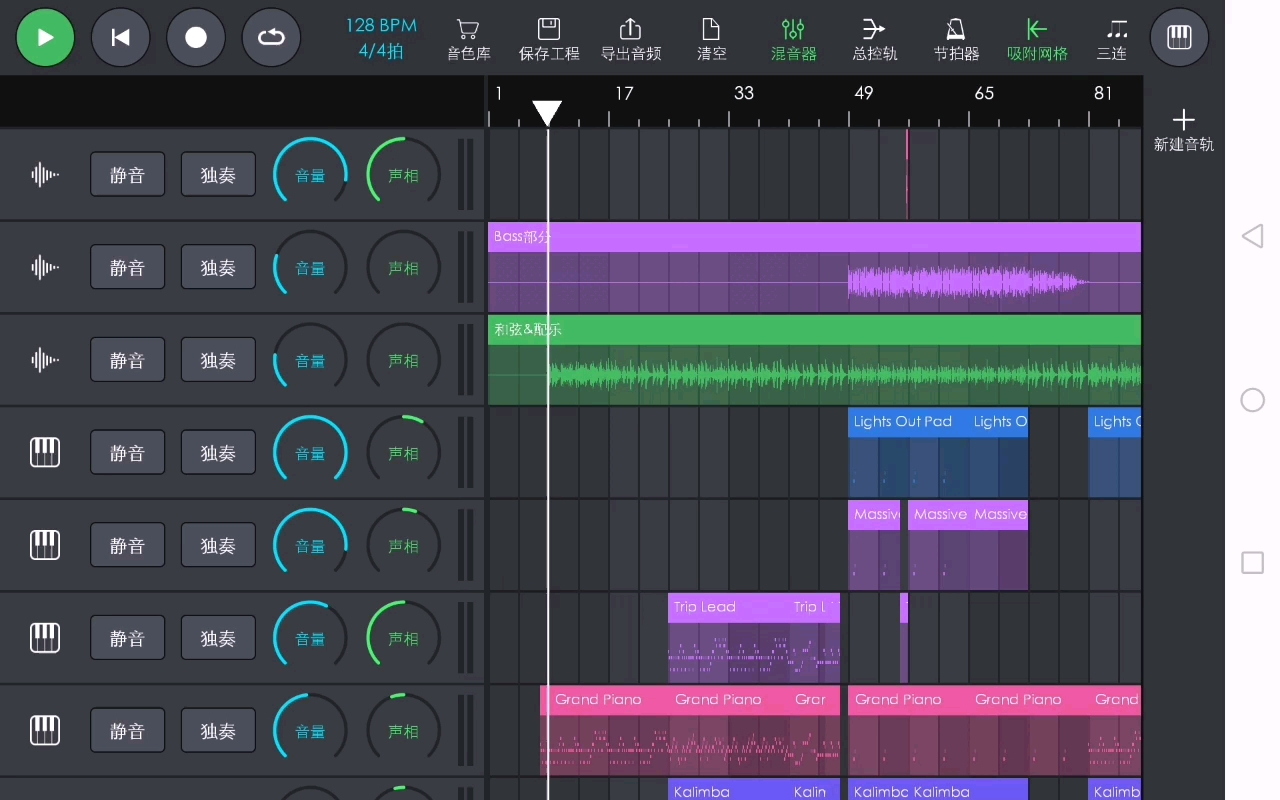The height and width of the screenshot is (800, 1280).
Task: Open the 混音器 mixer
Action: (793, 40)
